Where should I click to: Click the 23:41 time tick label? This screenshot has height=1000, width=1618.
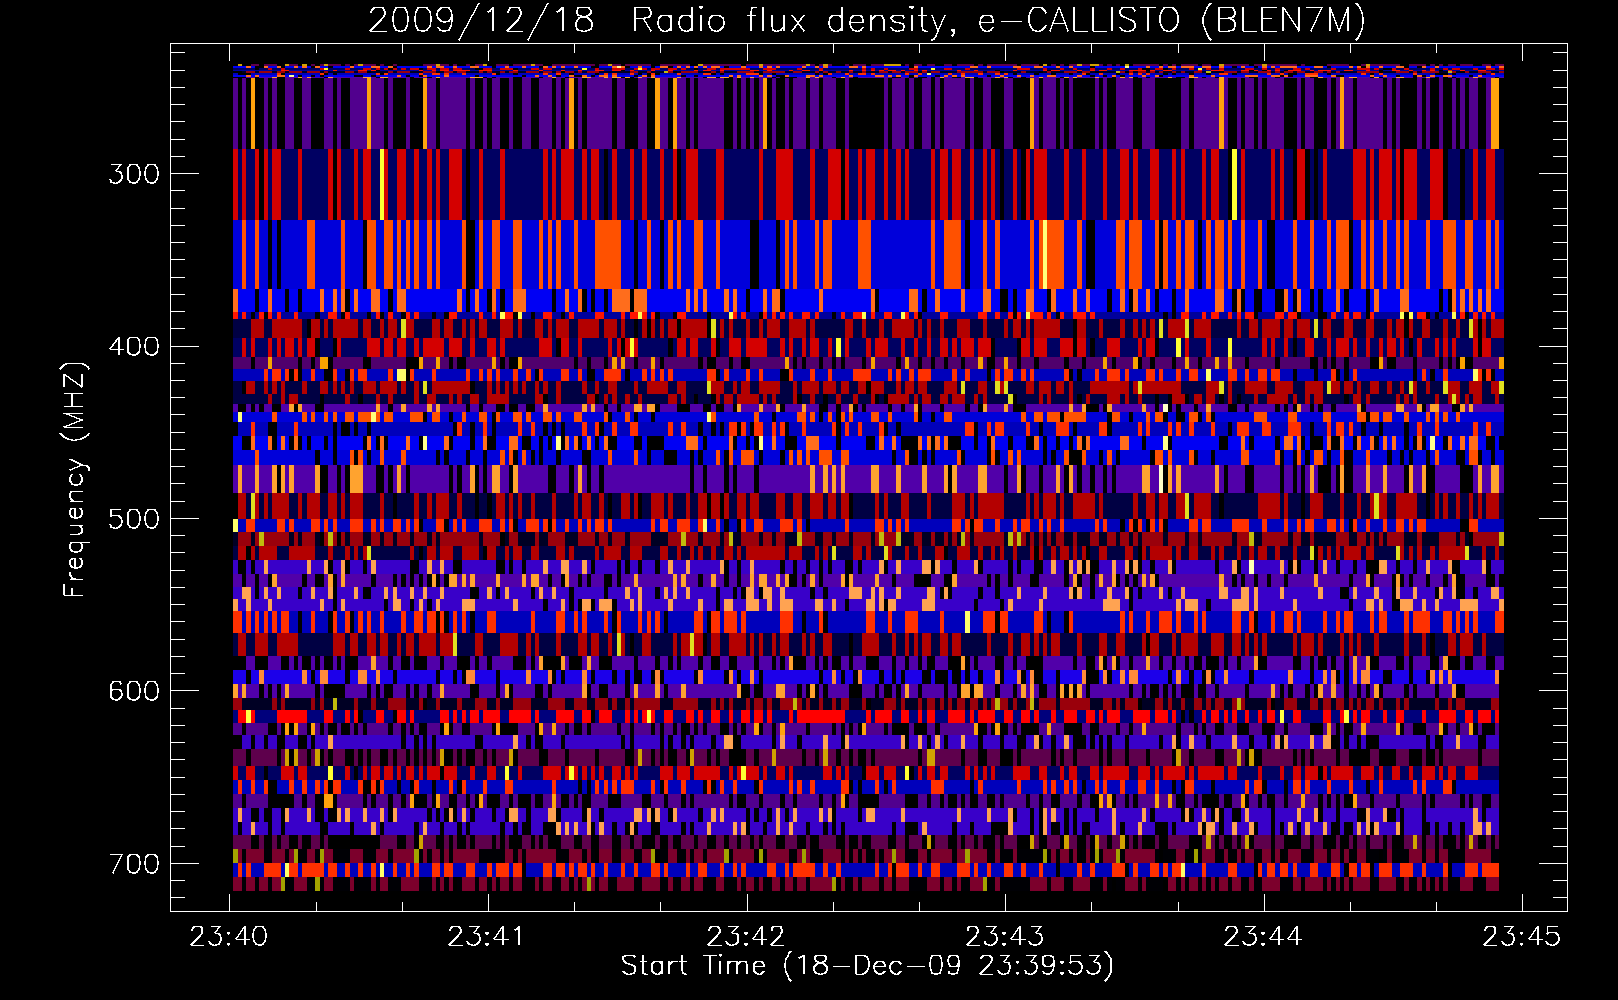pos(487,937)
